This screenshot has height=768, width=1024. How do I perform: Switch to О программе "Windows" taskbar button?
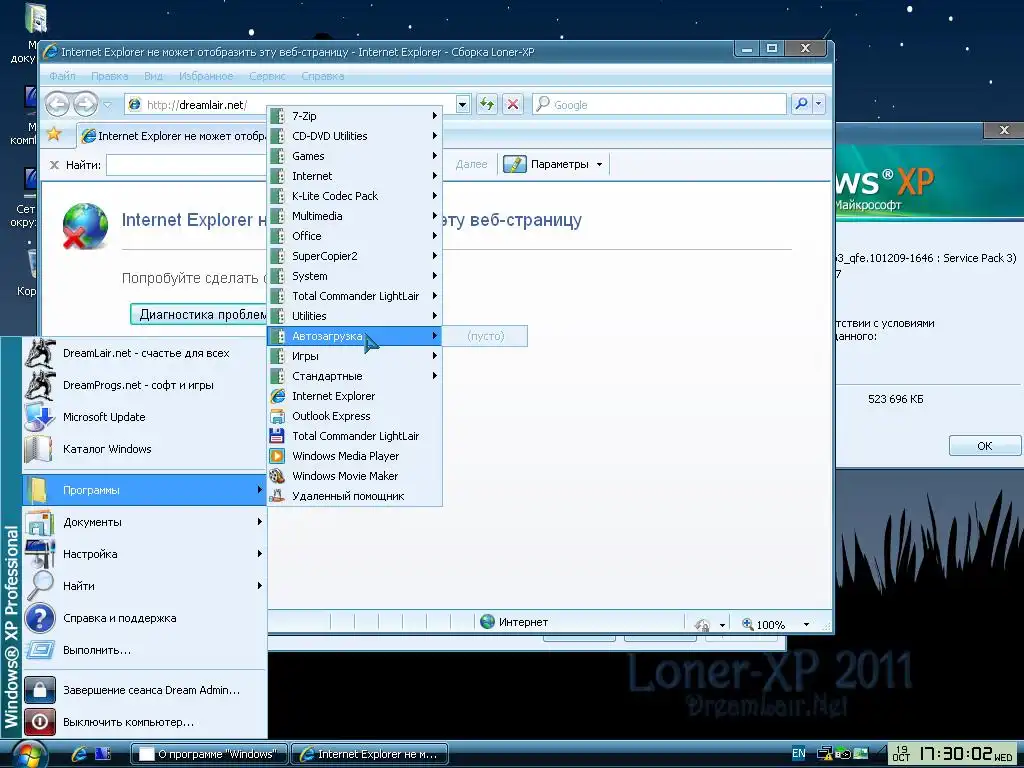click(x=210, y=754)
